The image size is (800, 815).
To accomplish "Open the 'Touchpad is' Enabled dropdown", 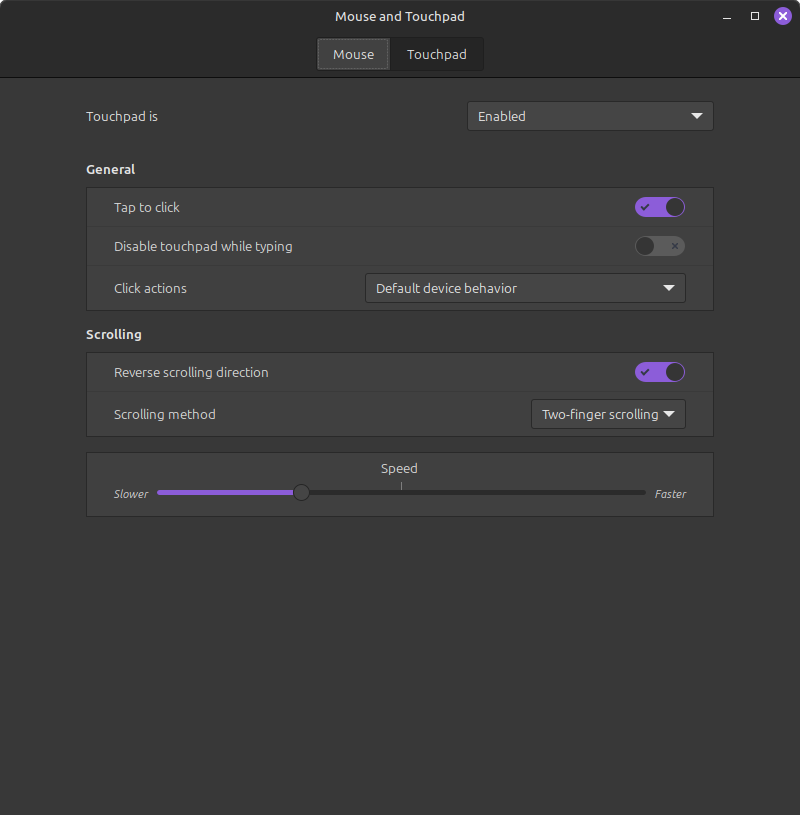I will pyautogui.click(x=590, y=116).
